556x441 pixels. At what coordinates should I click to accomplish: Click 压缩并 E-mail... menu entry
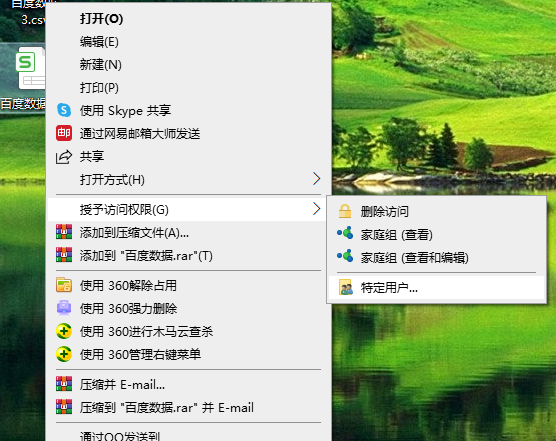(x=122, y=385)
